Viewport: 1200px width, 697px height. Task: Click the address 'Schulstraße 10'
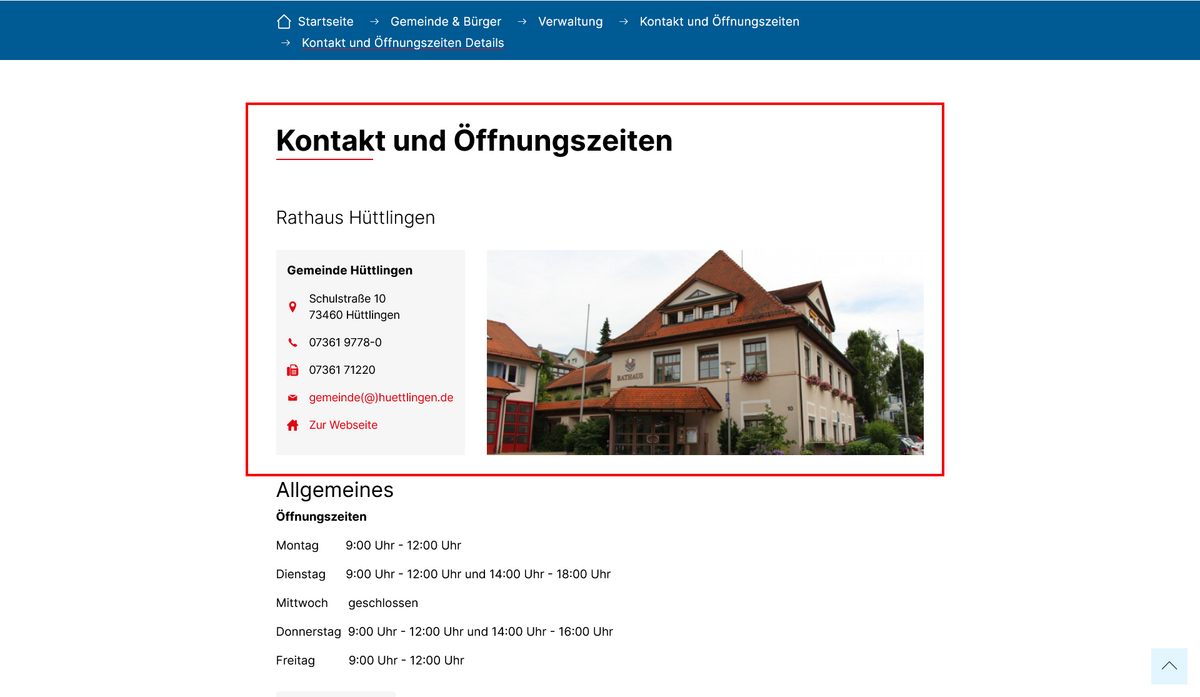point(347,298)
